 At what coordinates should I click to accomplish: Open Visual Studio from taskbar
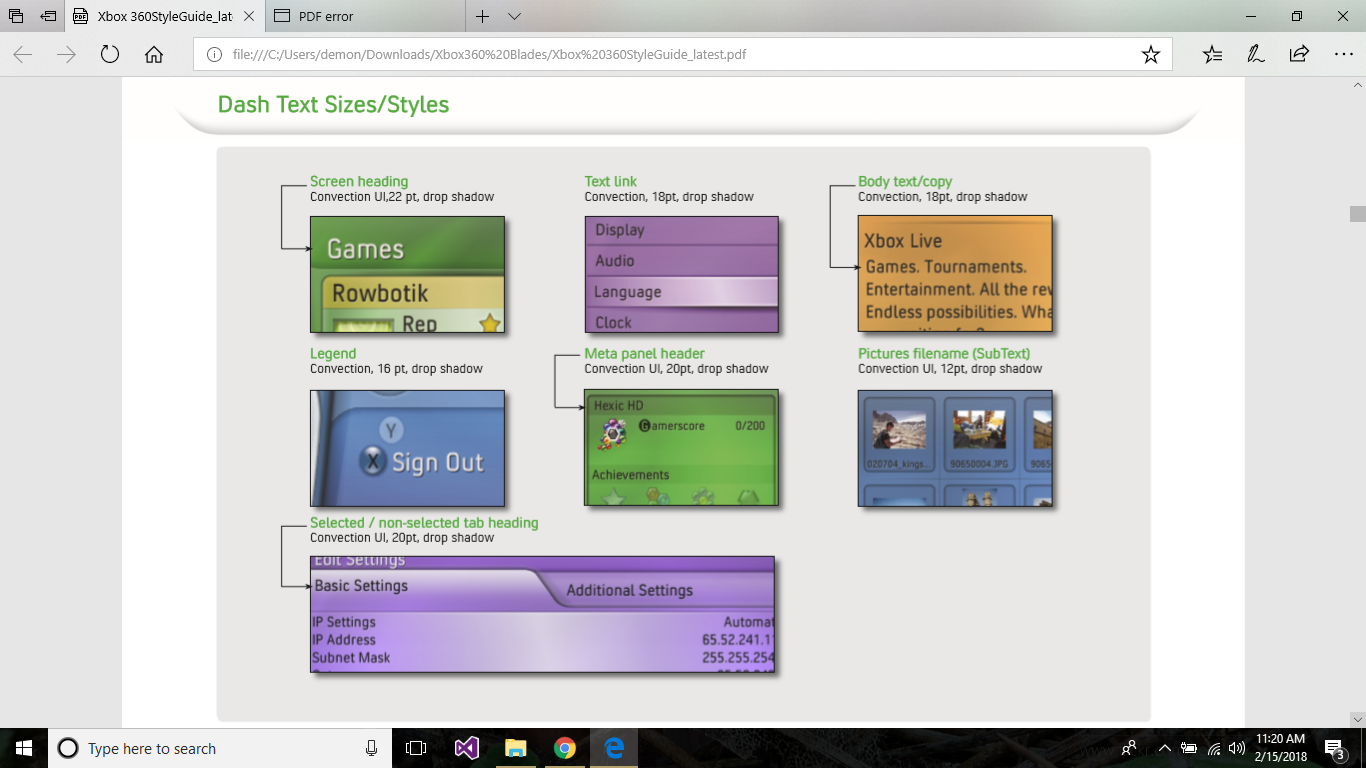pos(466,748)
